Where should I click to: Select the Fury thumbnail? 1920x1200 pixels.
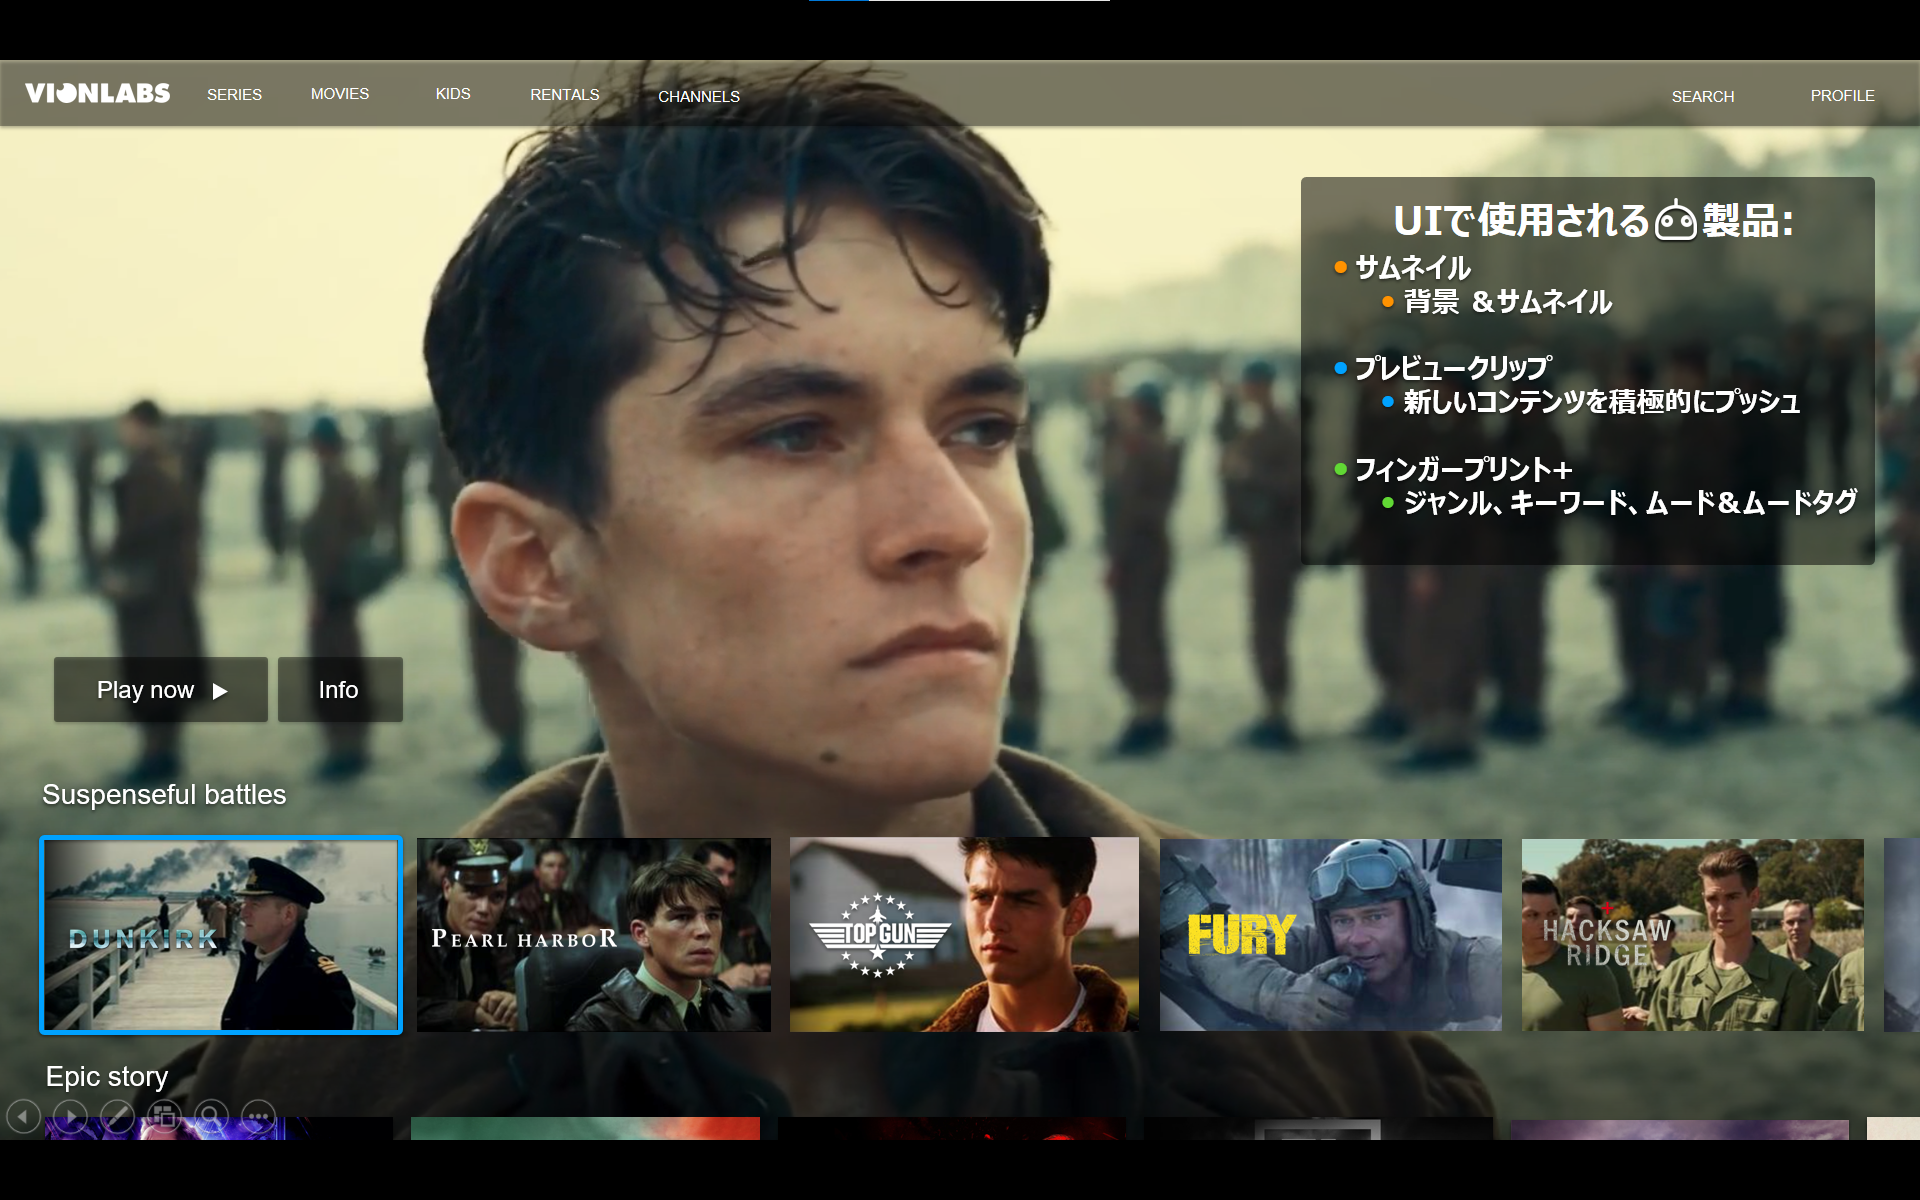pos(1331,935)
